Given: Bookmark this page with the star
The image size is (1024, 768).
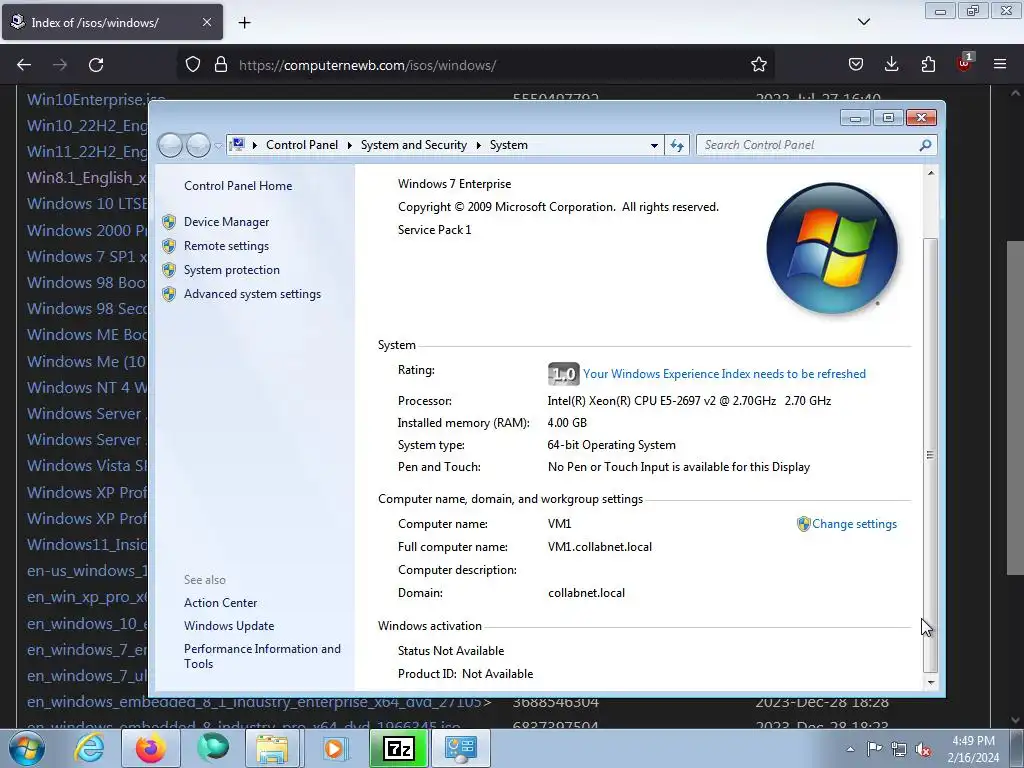Looking at the screenshot, I should tap(758, 65).
